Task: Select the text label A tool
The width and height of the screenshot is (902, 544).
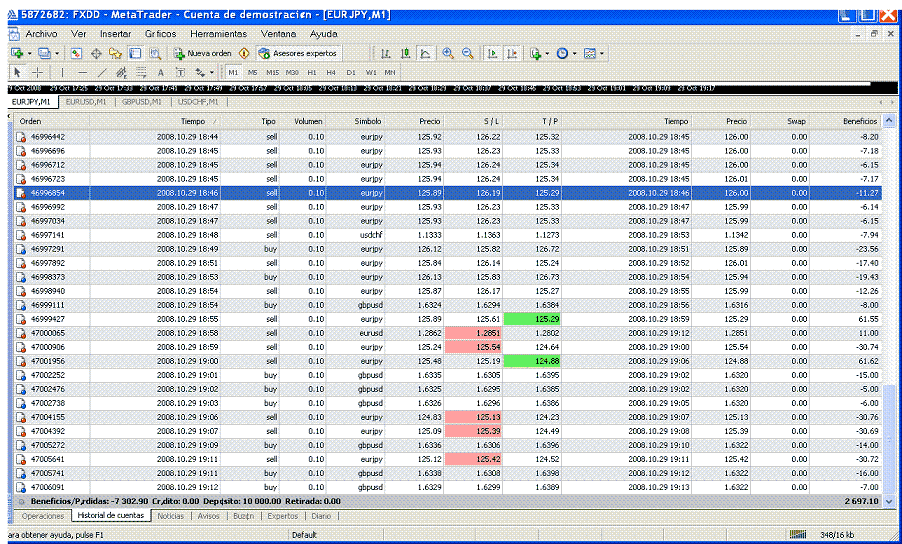Action: [160, 72]
